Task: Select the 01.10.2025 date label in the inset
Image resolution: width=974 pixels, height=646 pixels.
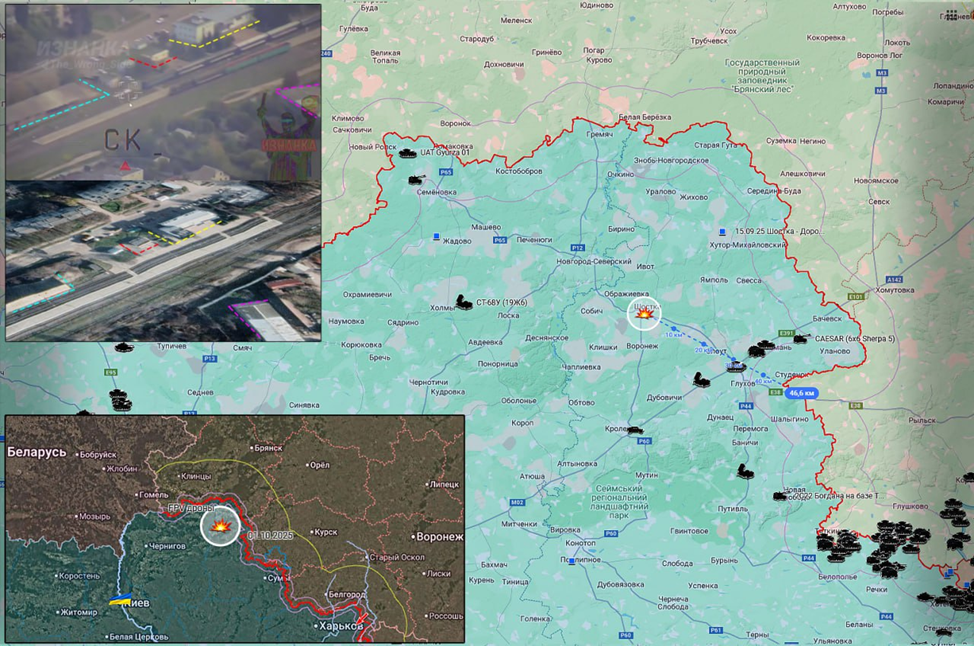Action: pos(267,535)
